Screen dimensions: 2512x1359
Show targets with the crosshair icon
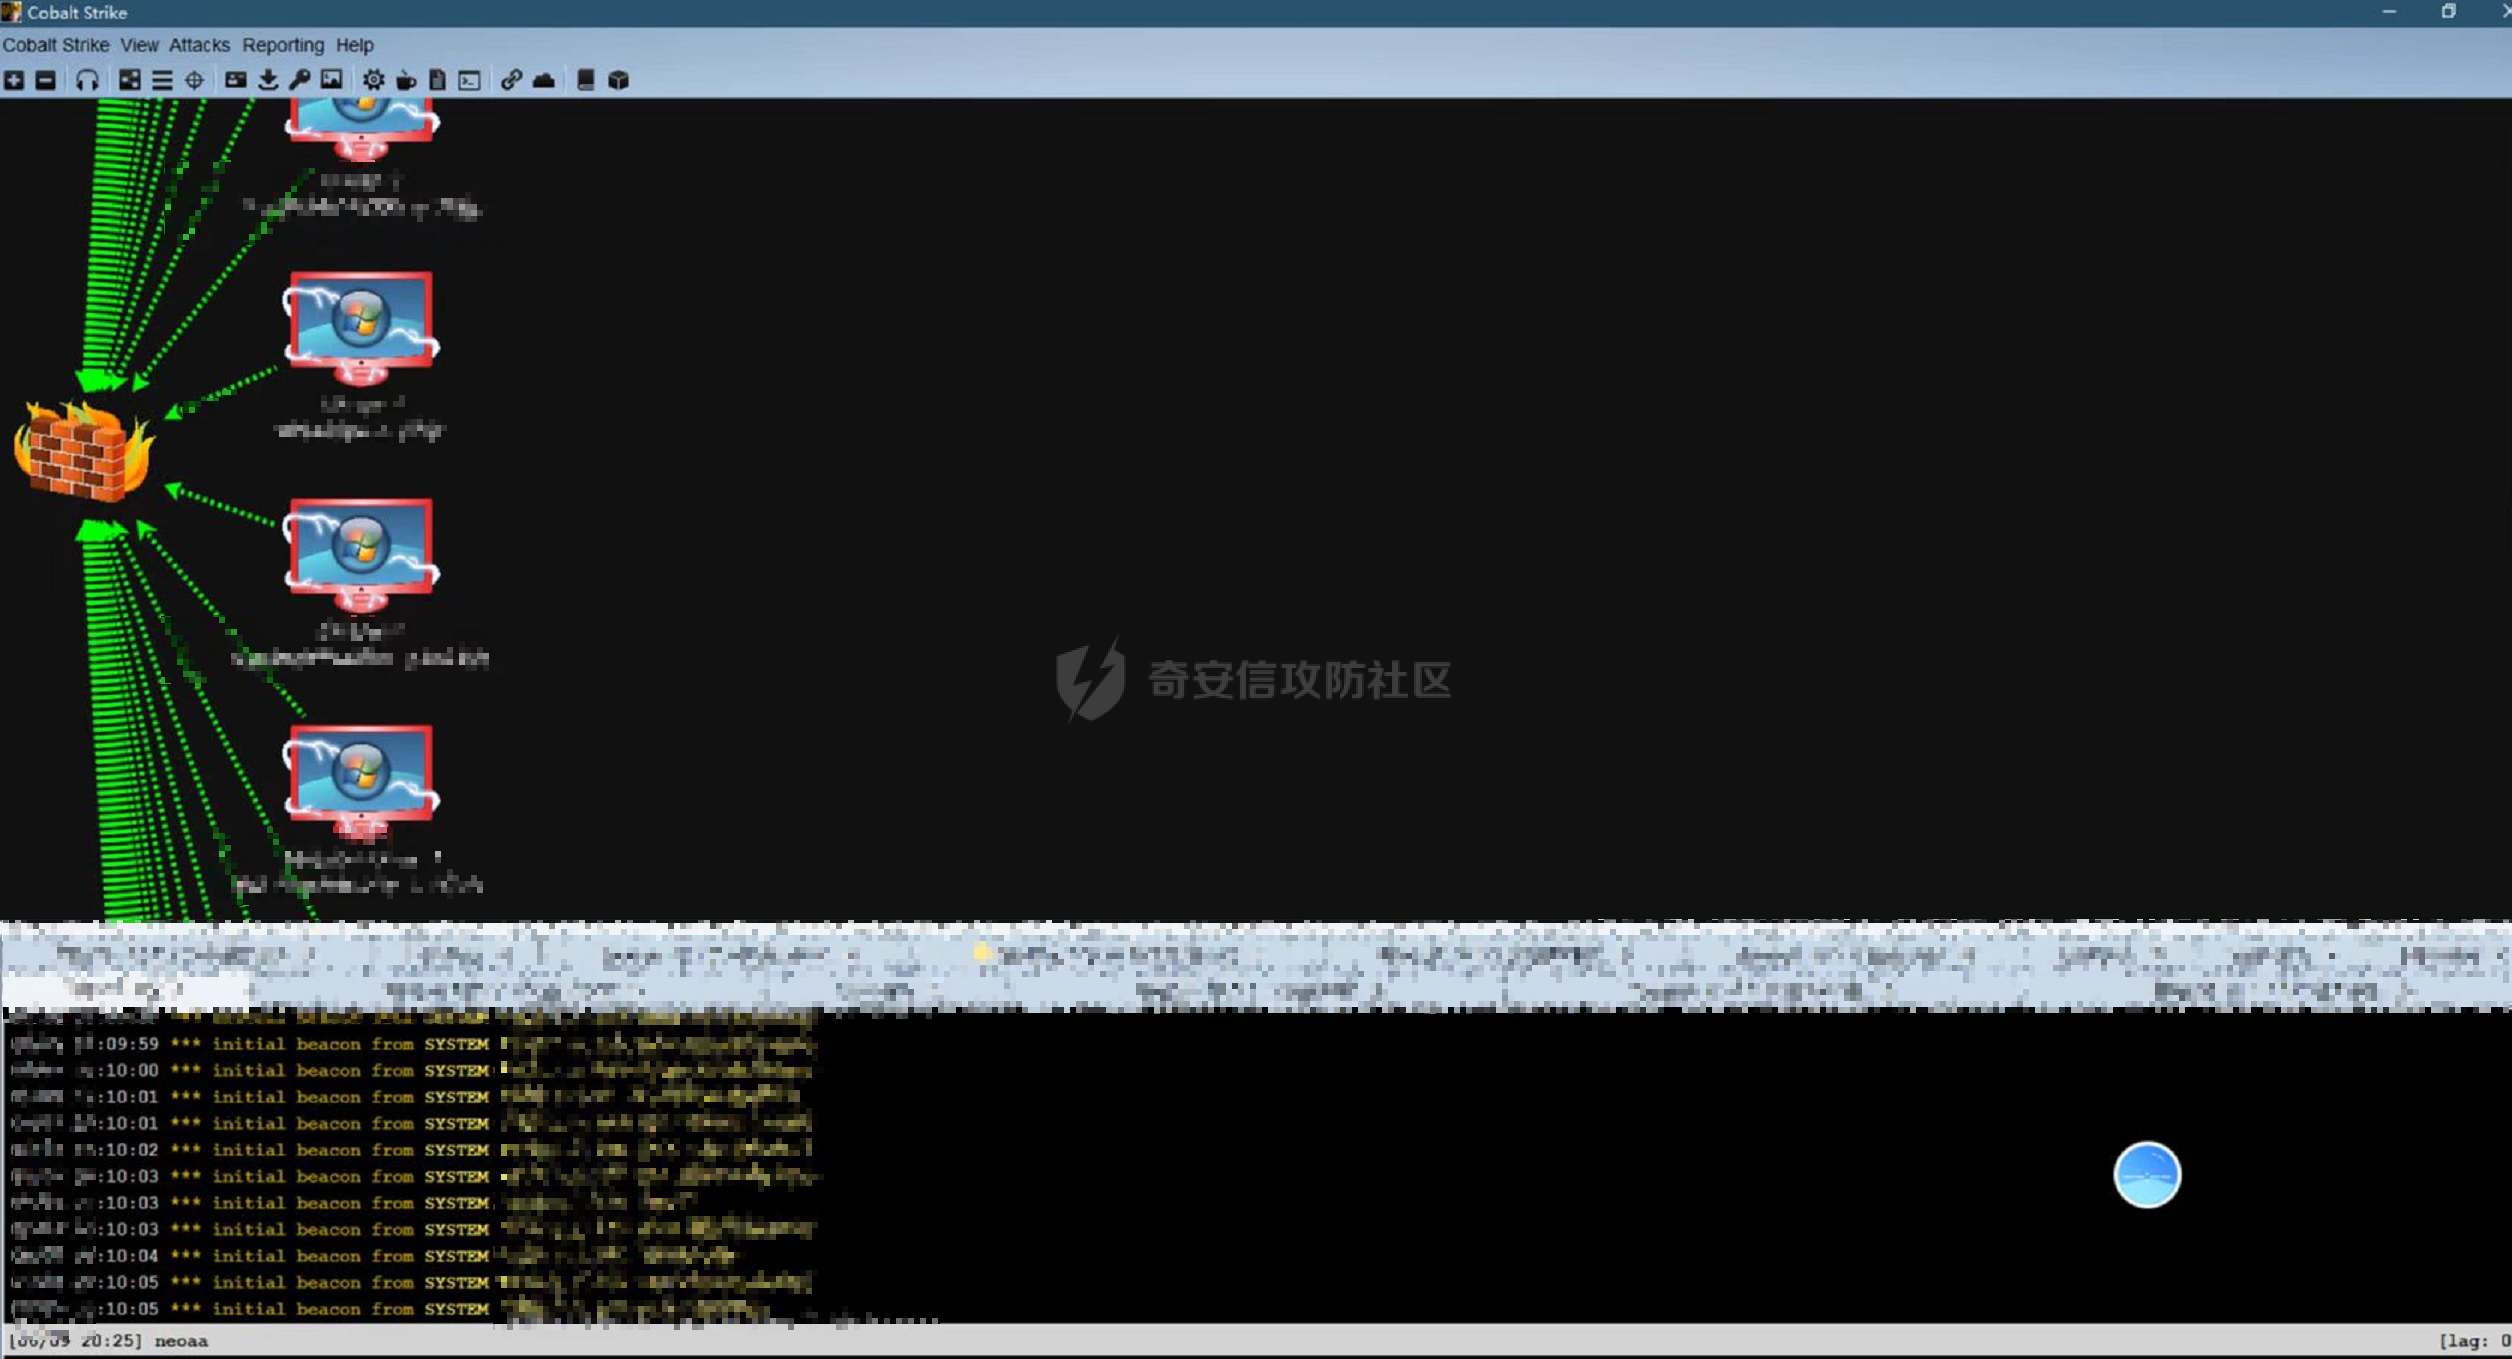[194, 80]
